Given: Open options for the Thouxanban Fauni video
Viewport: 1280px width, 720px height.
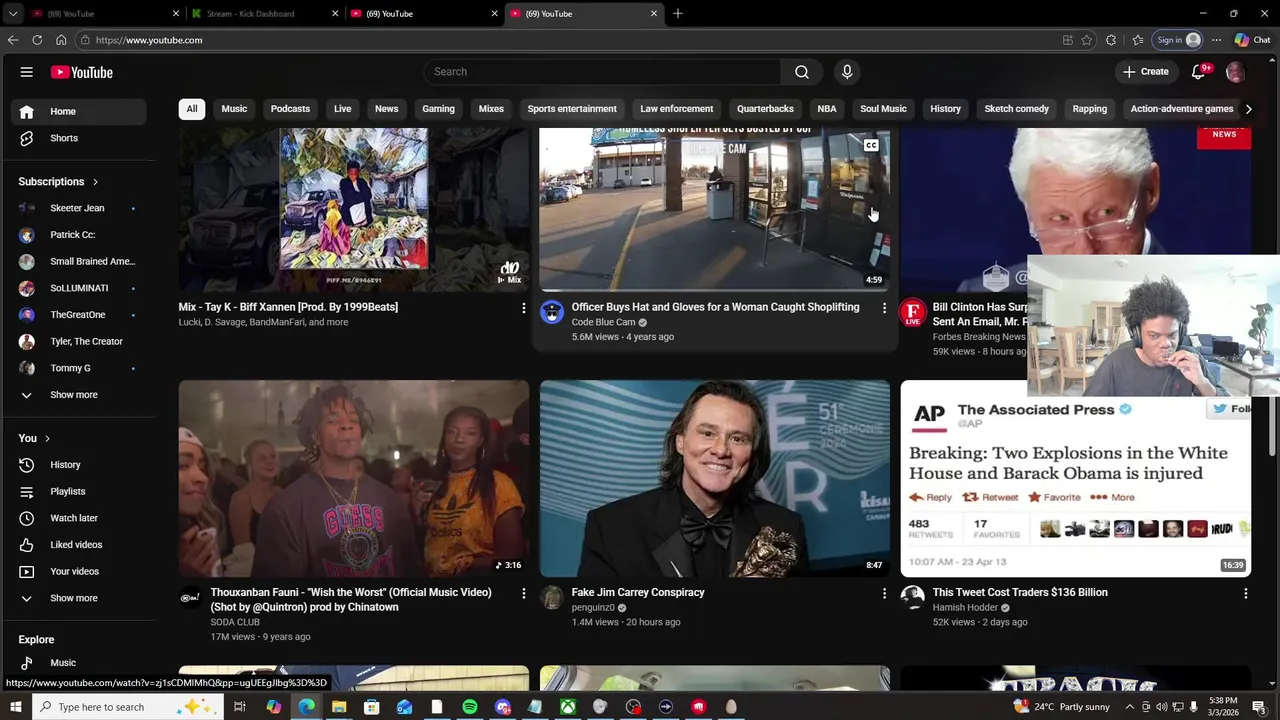Looking at the screenshot, I should coord(523,593).
